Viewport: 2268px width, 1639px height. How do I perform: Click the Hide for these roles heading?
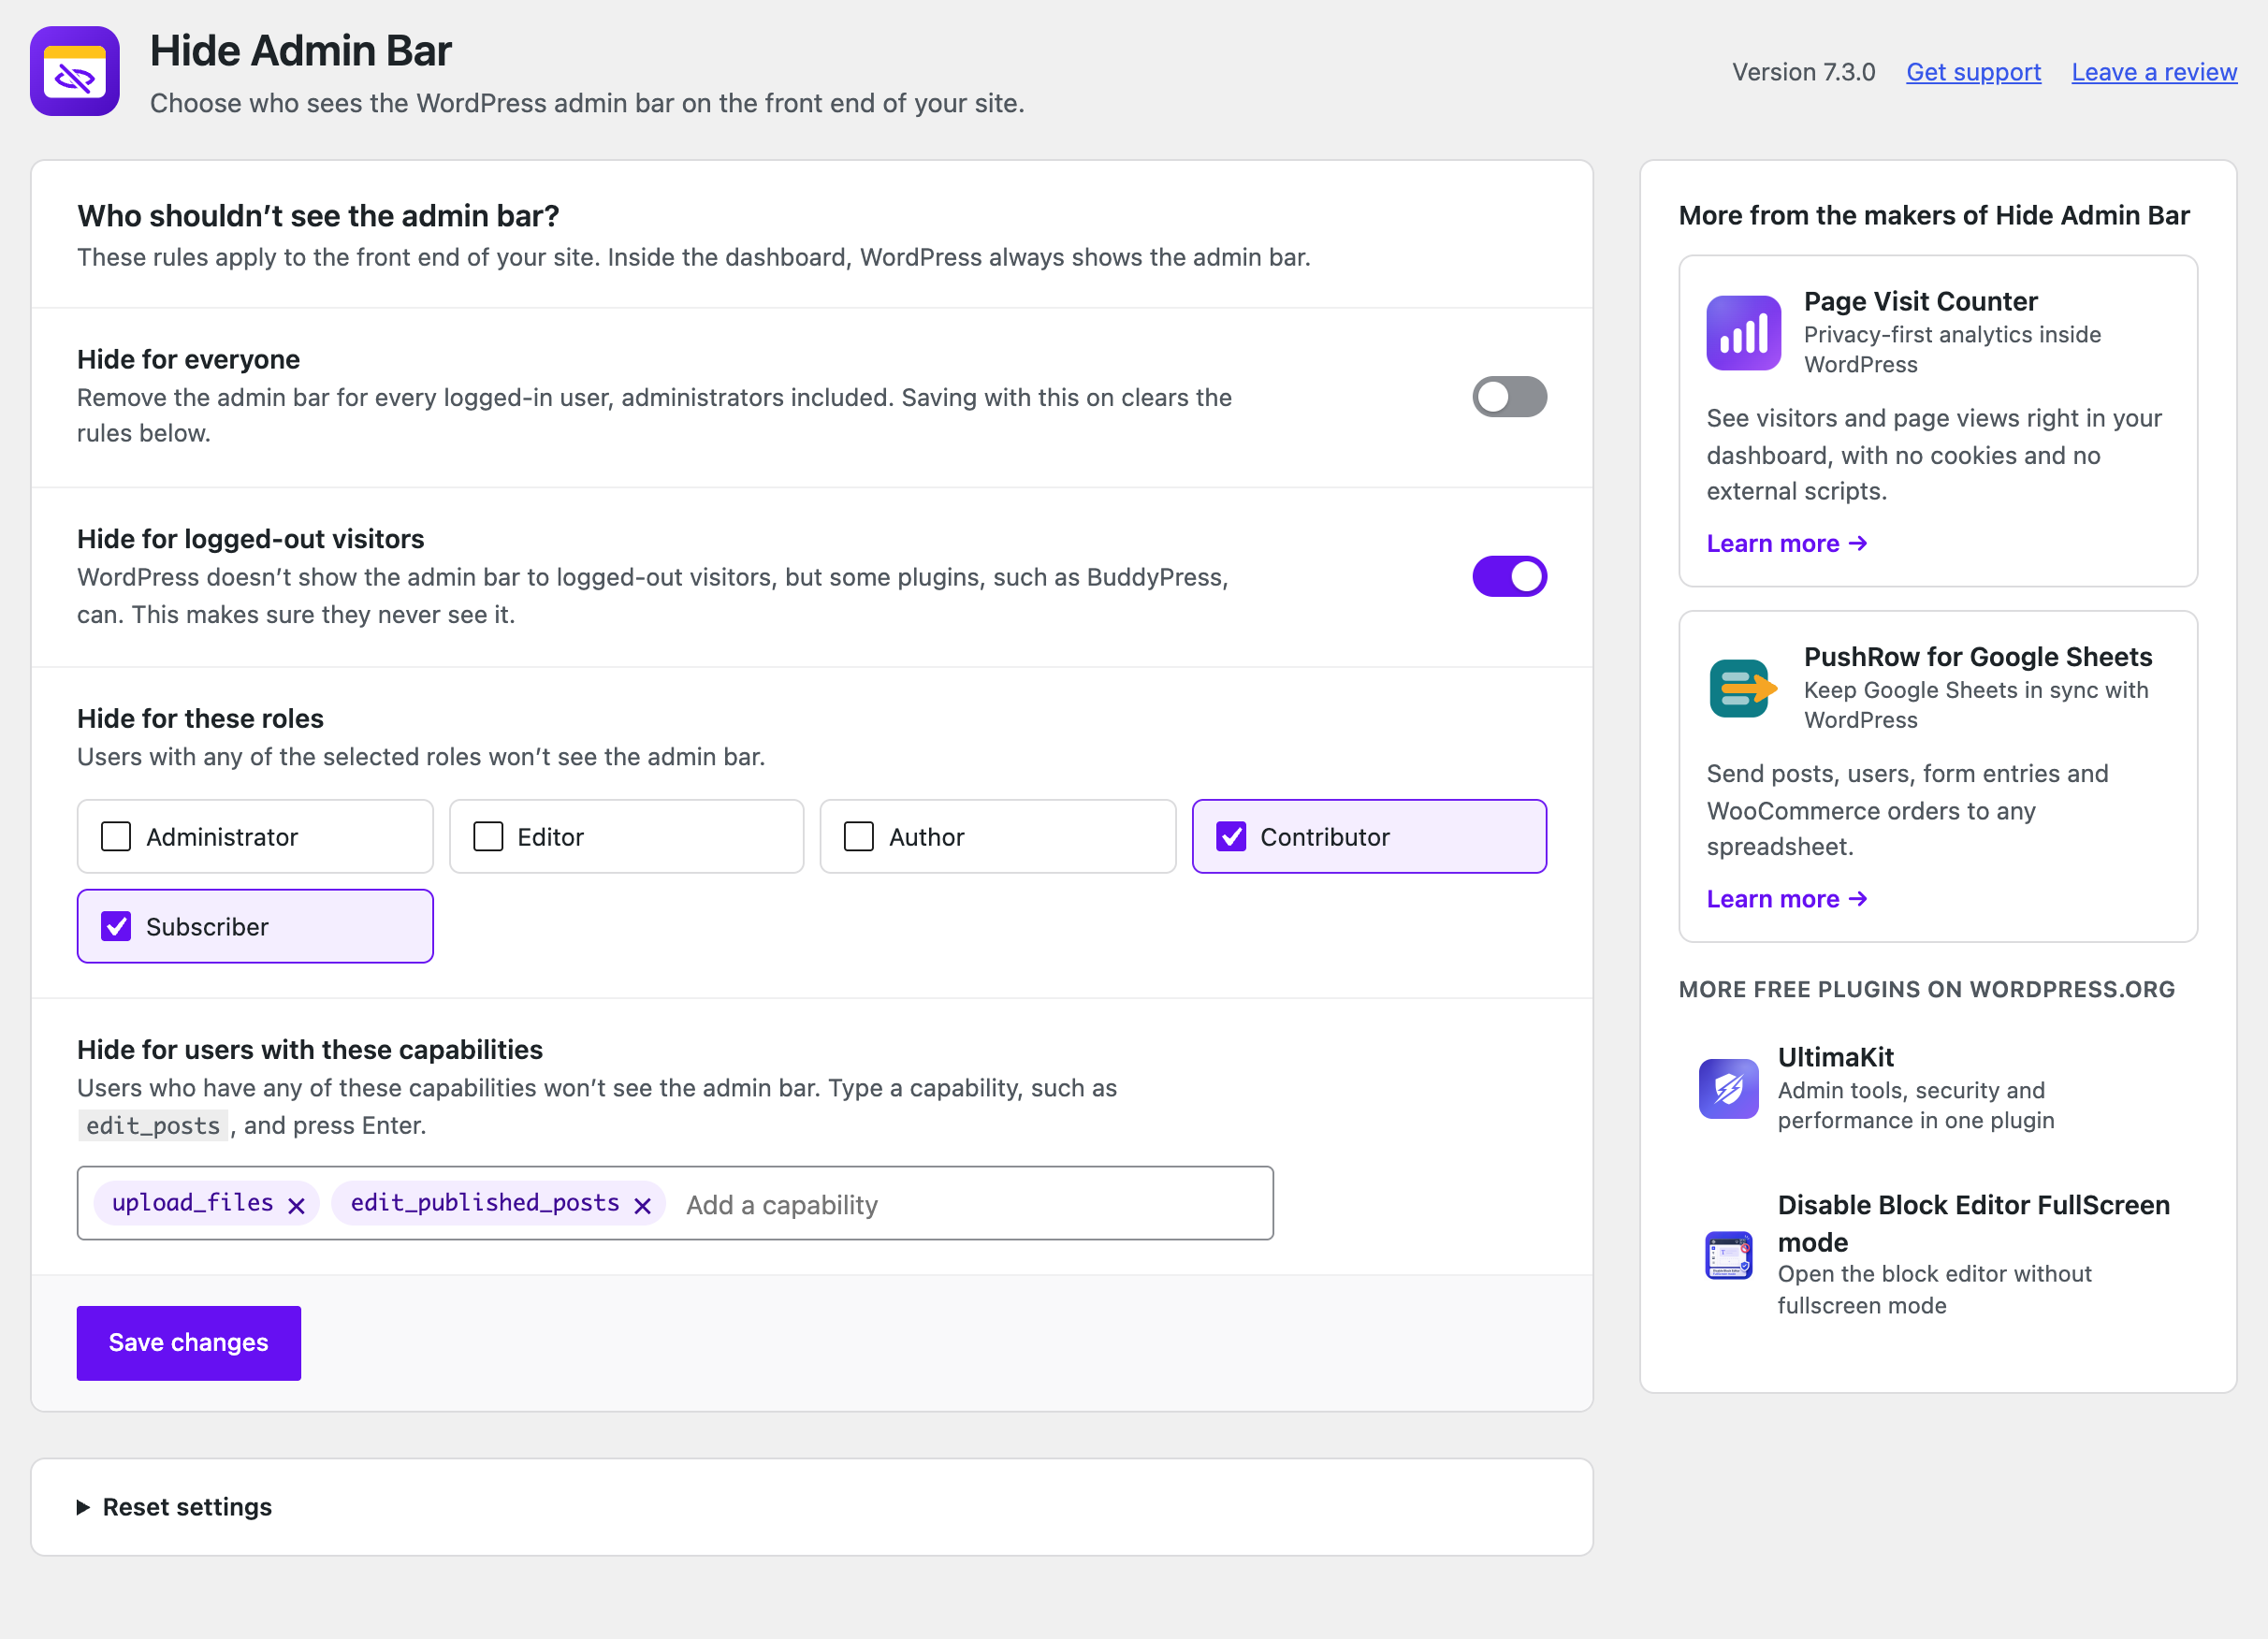pyautogui.click(x=200, y=718)
